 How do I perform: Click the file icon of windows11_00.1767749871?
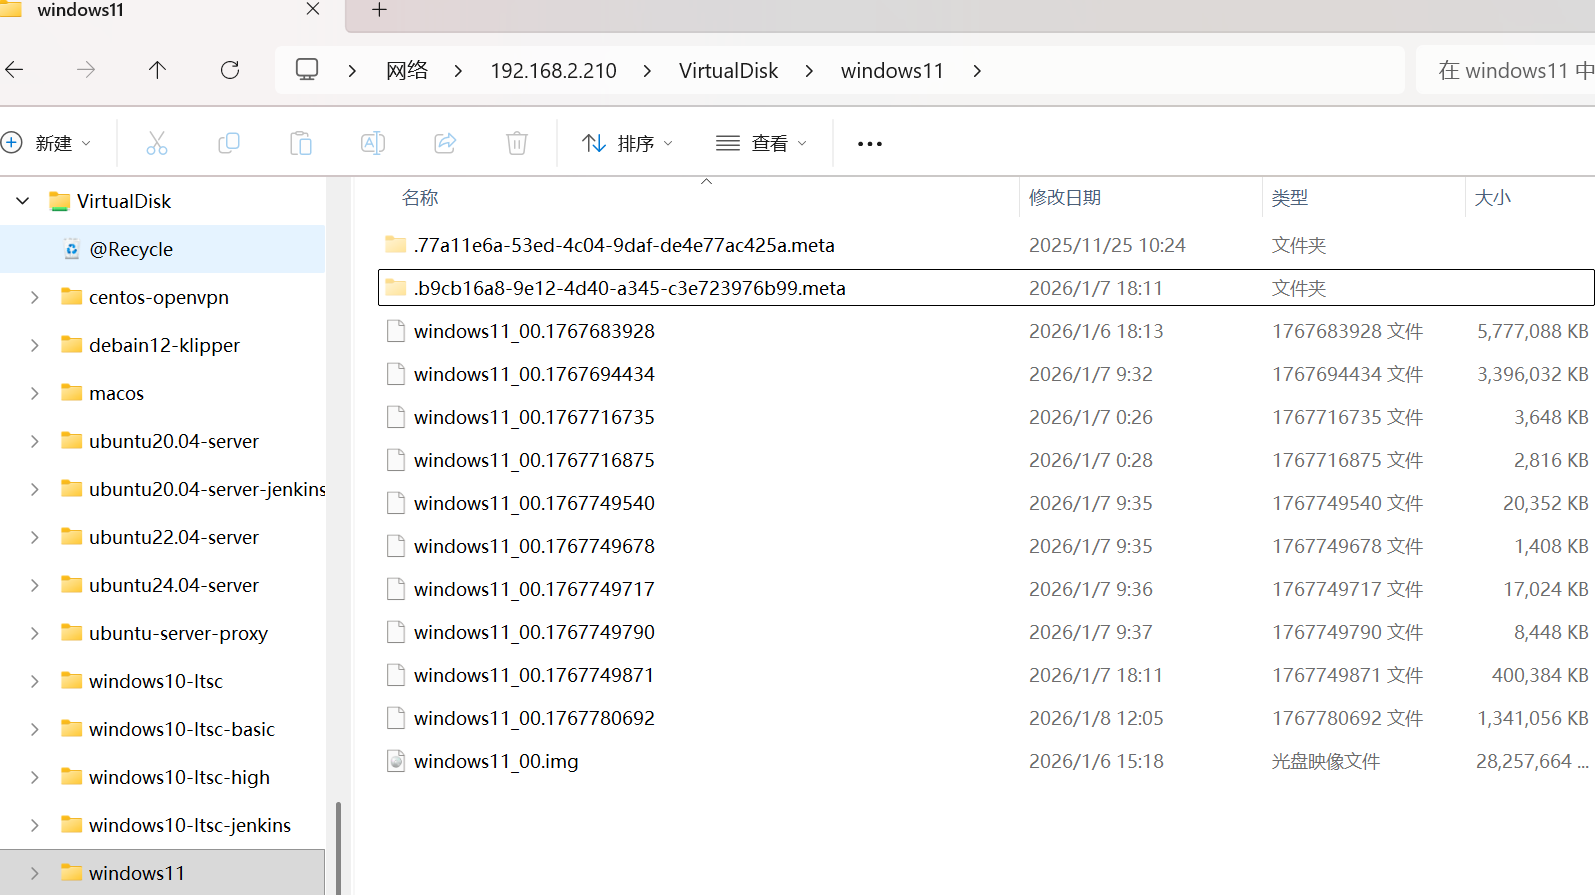click(396, 675)
